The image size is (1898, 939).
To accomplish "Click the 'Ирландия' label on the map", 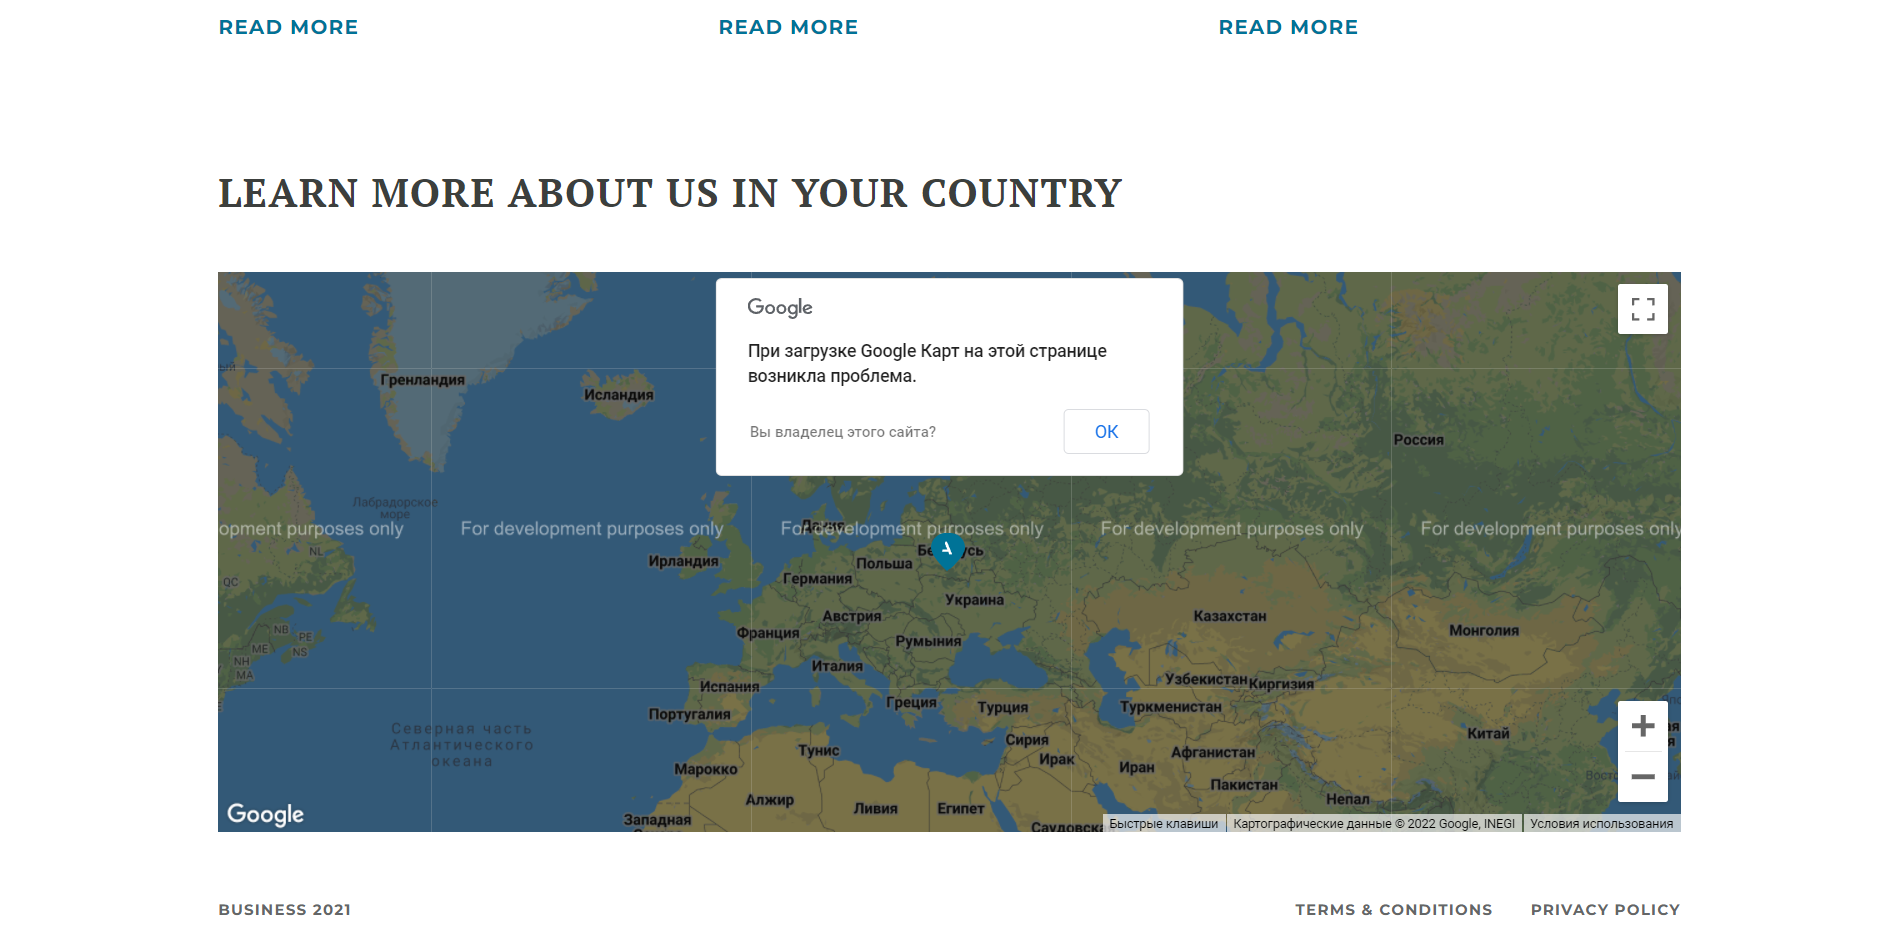I will (683, 561).
